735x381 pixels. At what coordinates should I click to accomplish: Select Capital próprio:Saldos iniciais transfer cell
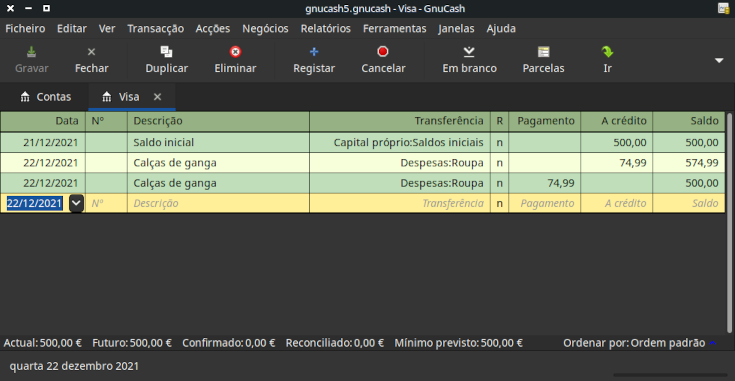click(x=400, y=142)
